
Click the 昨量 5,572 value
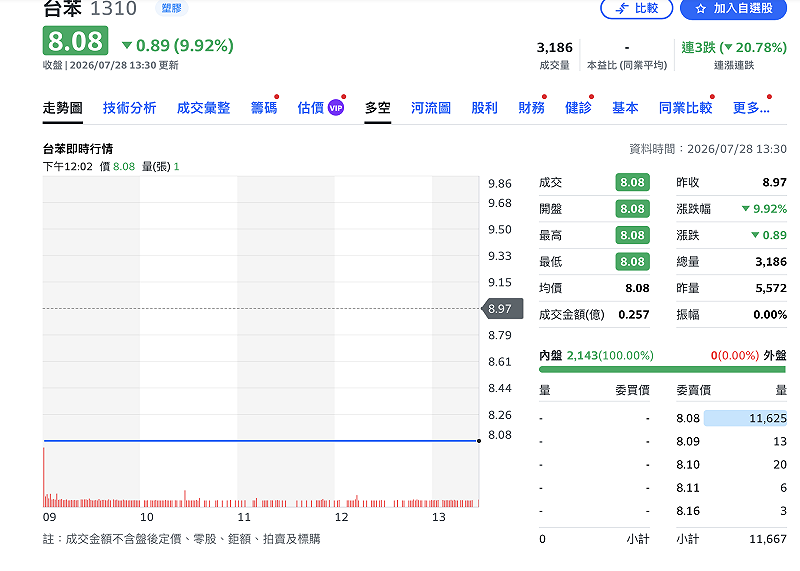[x=771, y=288]
